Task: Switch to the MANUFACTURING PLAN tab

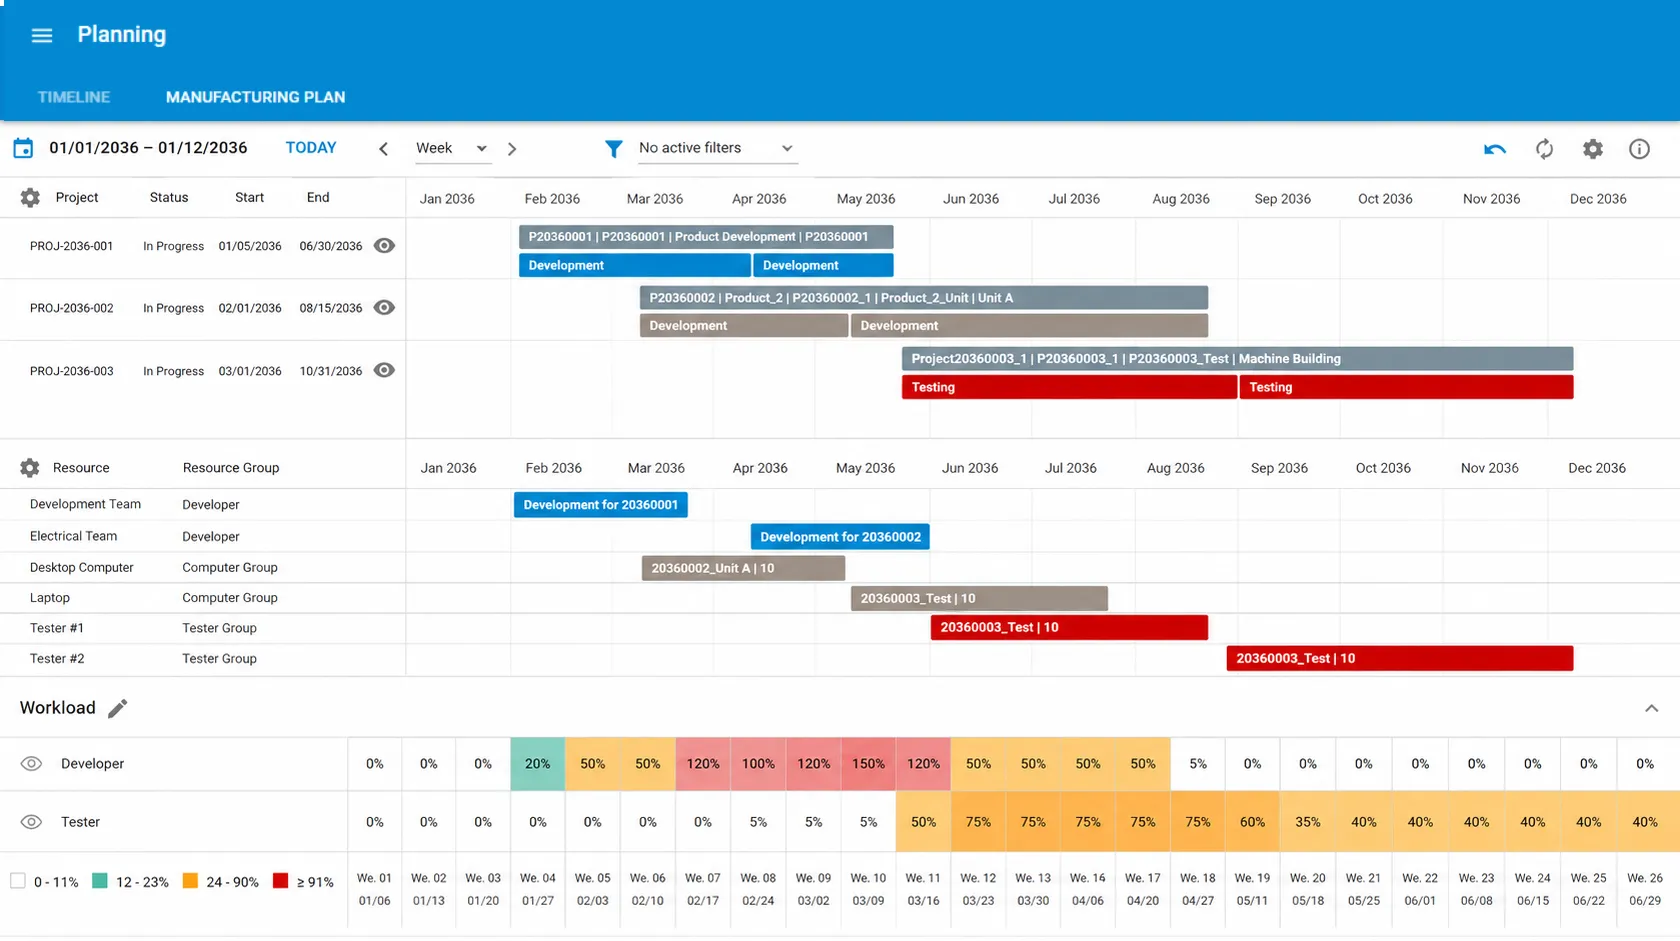Action: [x=255, y=97]
